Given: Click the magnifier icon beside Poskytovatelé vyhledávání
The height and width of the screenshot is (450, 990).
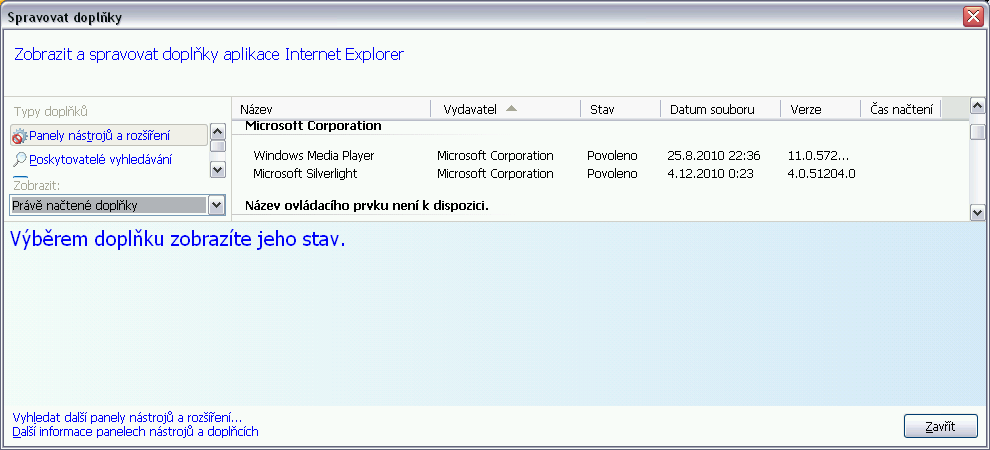Looking at the screenshot, I should (x=20, y=159).
